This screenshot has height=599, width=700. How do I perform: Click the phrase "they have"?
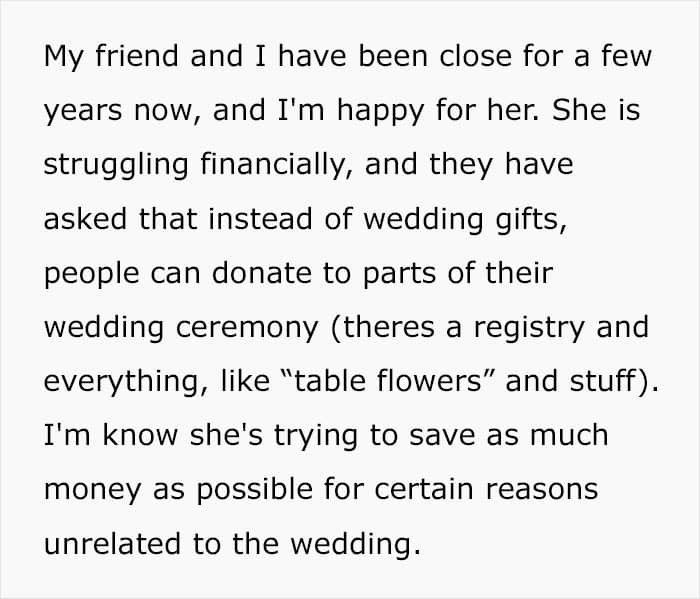[x=501, y=164]
